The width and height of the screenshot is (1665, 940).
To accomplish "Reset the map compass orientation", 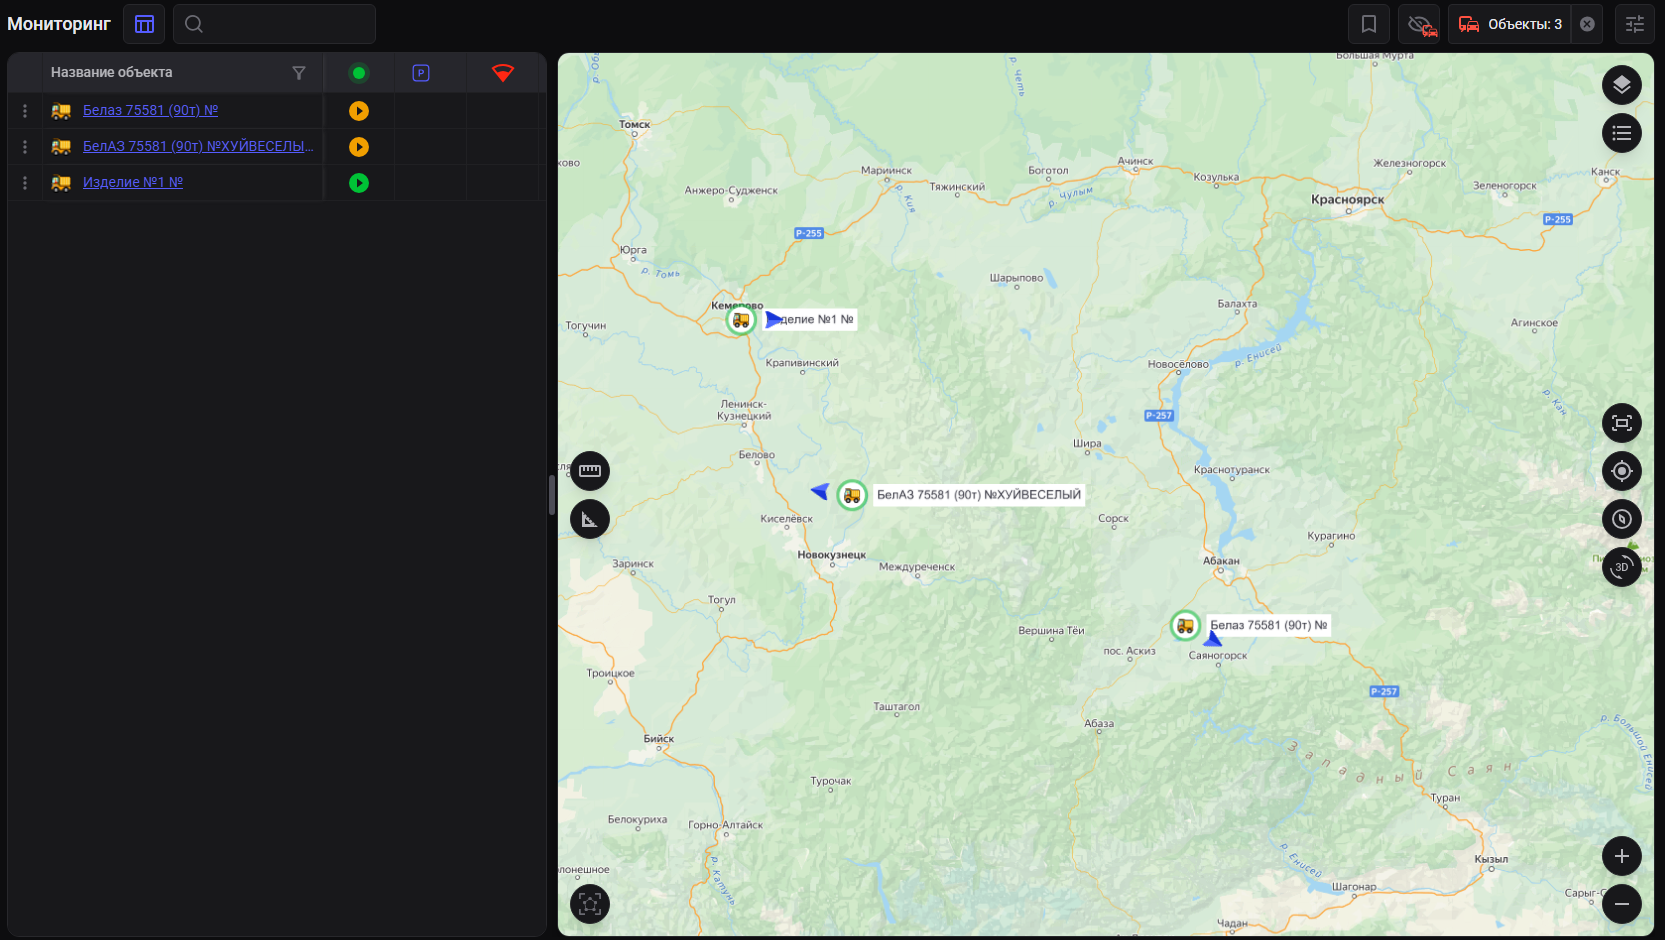I will [1621, 519].
